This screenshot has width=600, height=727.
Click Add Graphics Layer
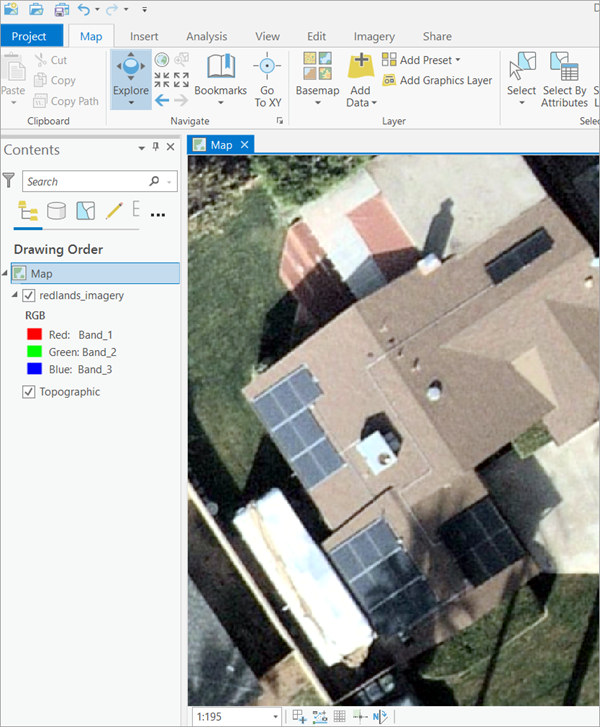pyautogui.click(x=437, y=80)
